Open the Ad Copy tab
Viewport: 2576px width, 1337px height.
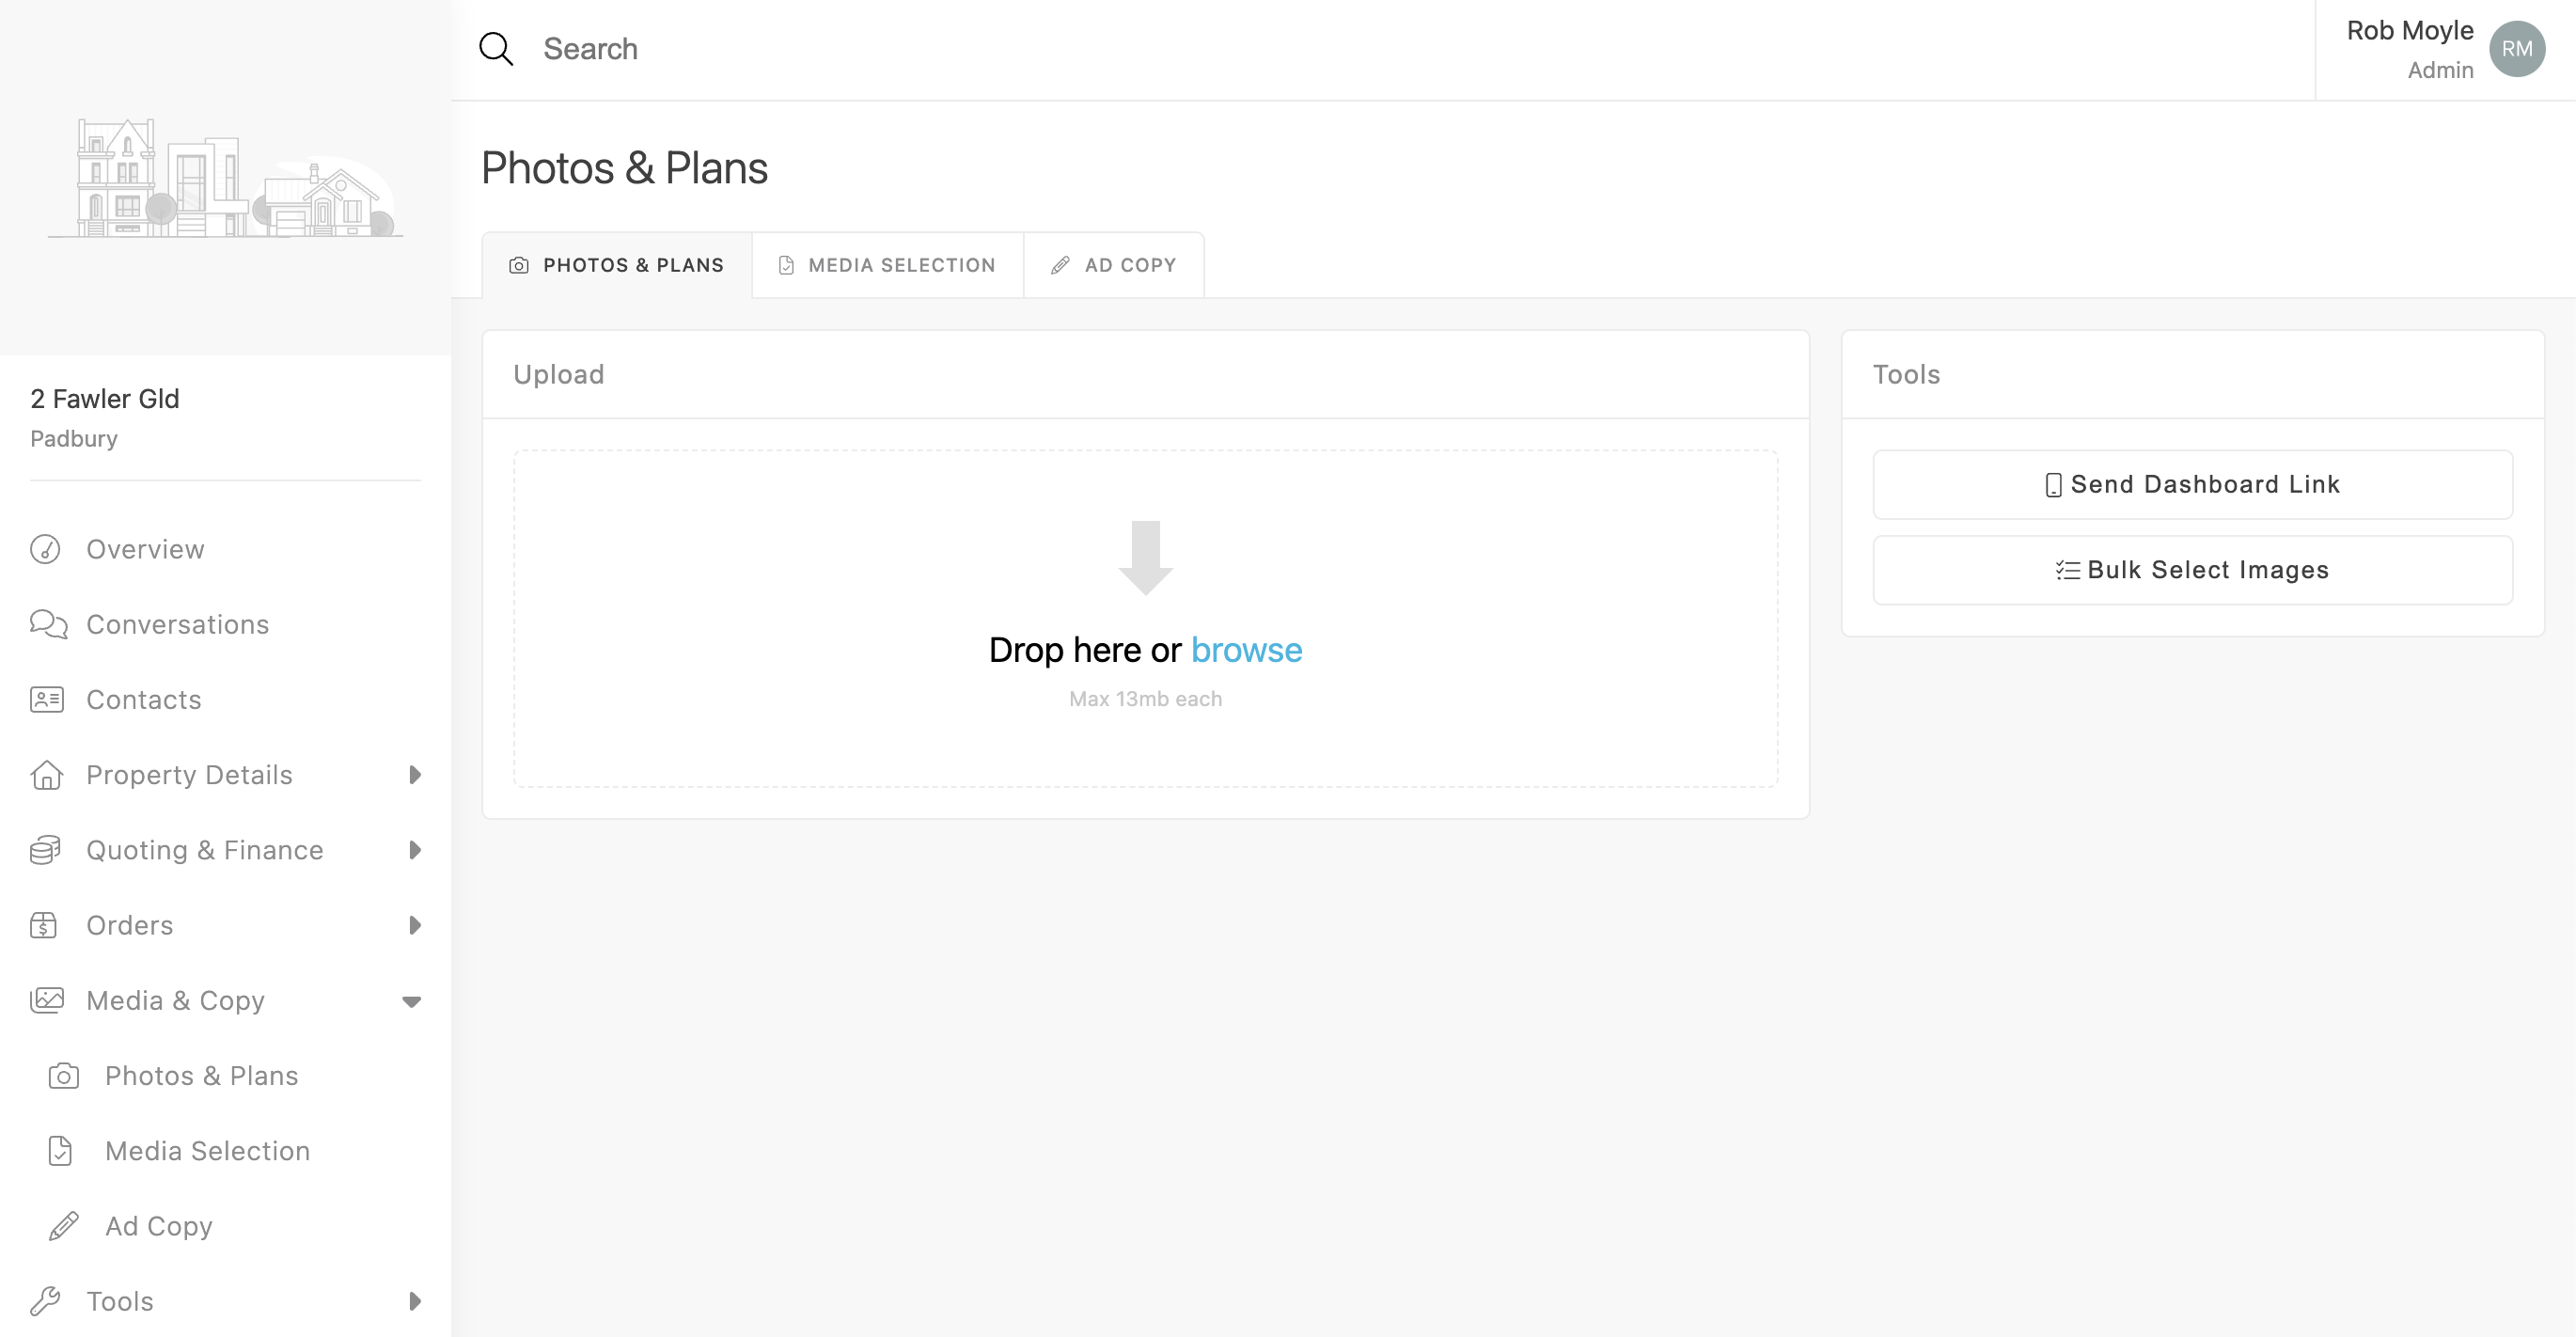pyautogui.click(x=1113, y=265)
